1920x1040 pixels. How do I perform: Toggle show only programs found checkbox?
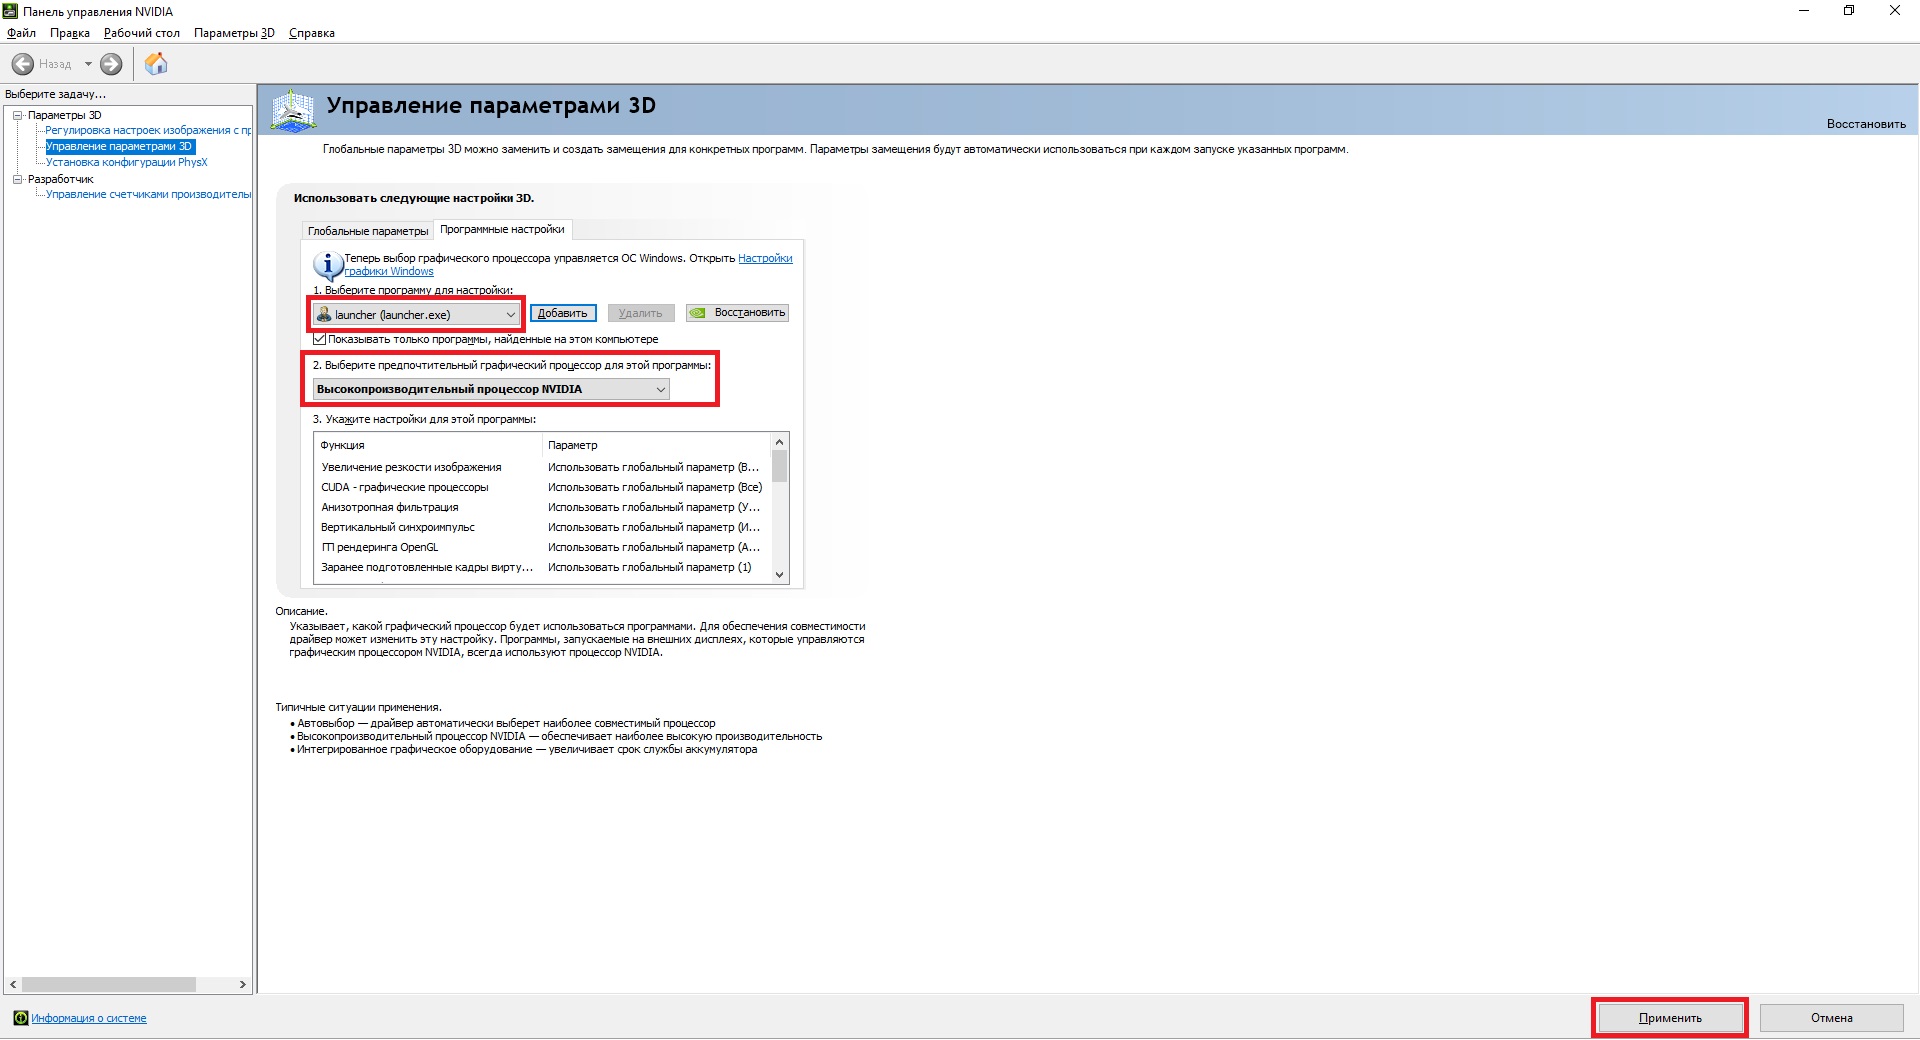(x=320, y=339)
